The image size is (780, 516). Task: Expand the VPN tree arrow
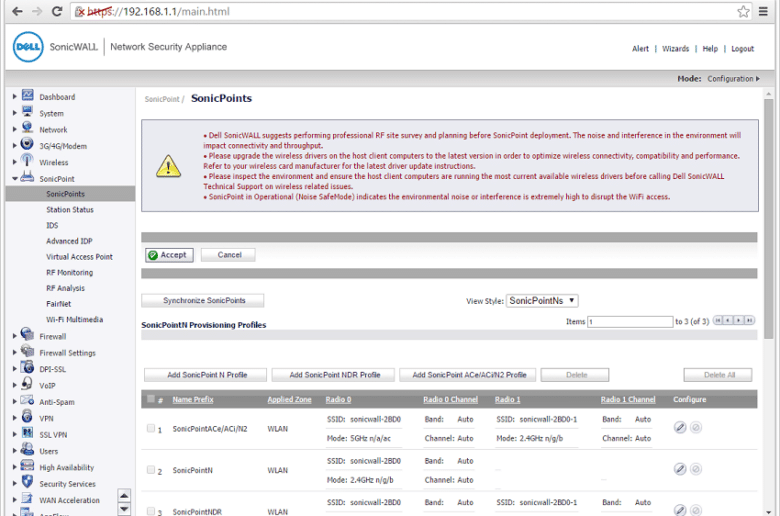(14, 418)
